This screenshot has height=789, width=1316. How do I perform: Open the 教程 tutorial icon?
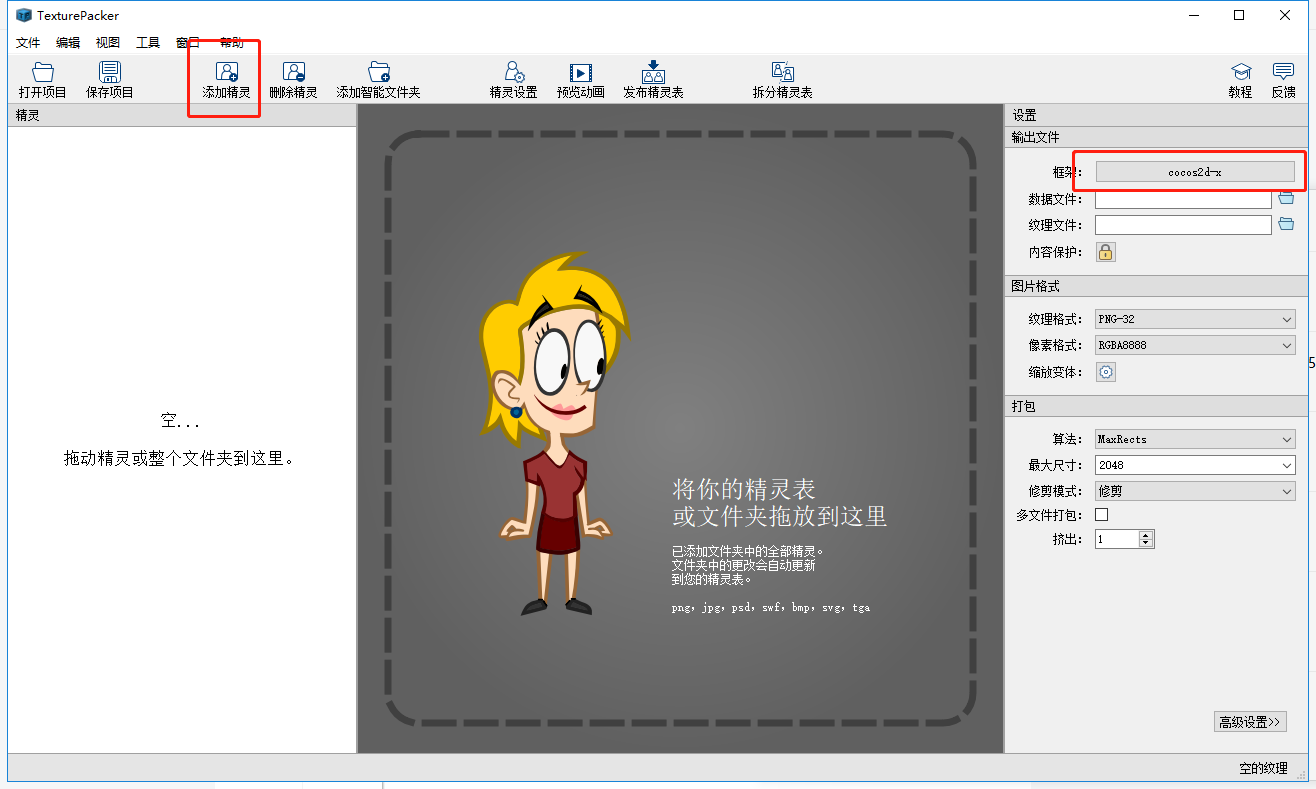(1241, 78)
